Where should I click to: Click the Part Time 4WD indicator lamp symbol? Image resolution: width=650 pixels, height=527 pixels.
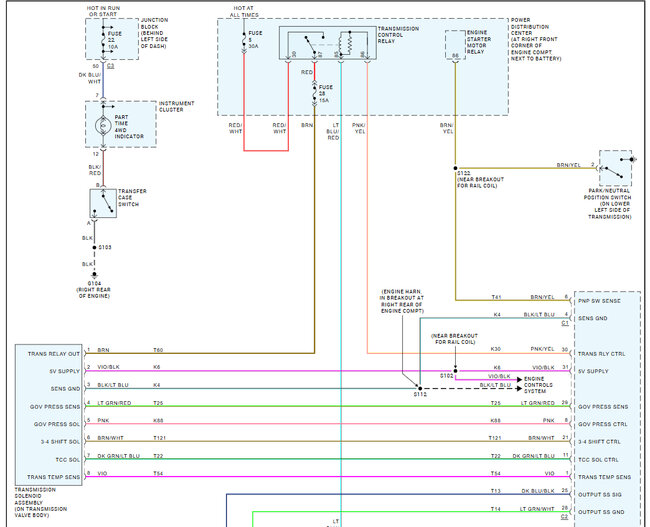click(103, 125)
